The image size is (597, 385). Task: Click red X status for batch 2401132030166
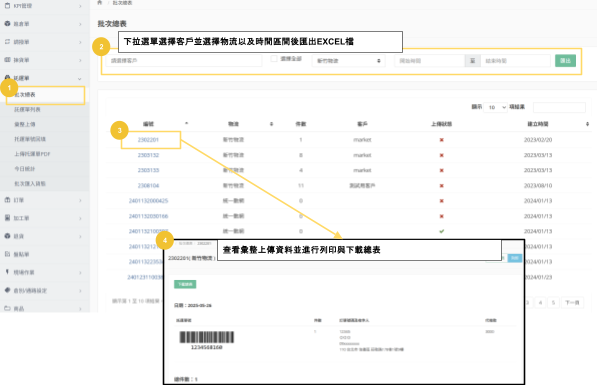442,216
